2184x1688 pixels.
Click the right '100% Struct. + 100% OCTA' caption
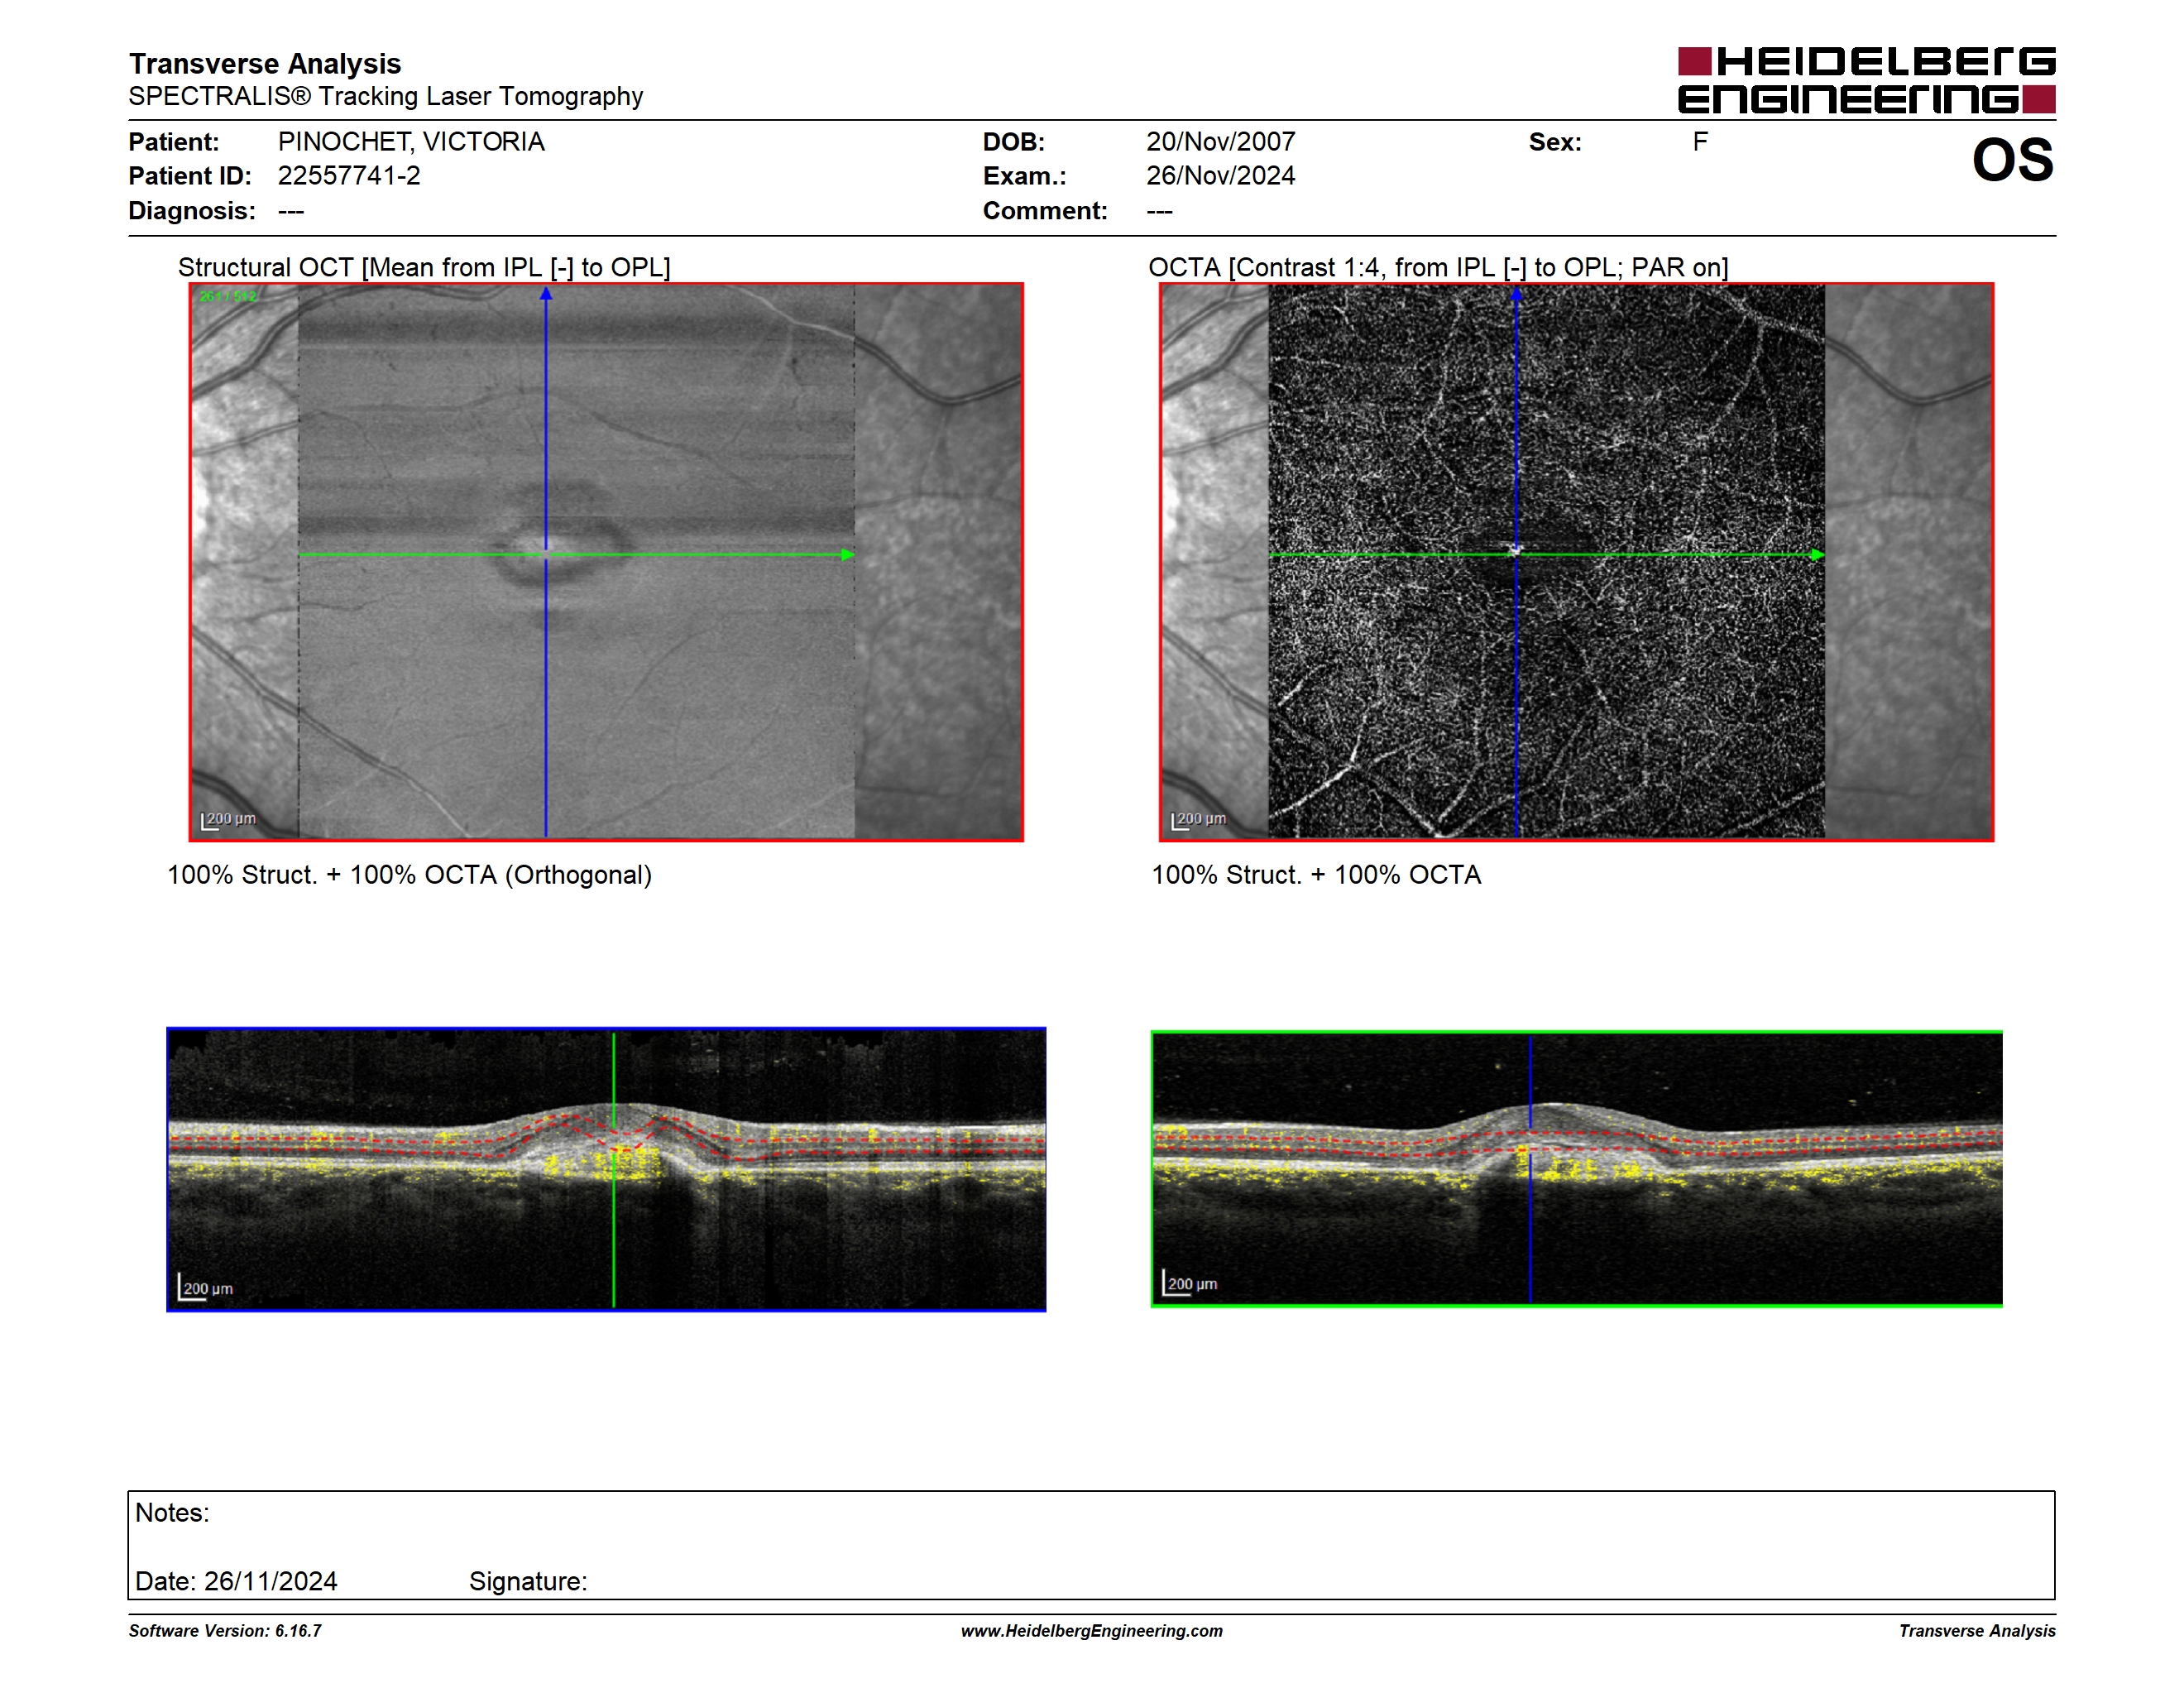pyautogui.click(x=1316, y=875)
